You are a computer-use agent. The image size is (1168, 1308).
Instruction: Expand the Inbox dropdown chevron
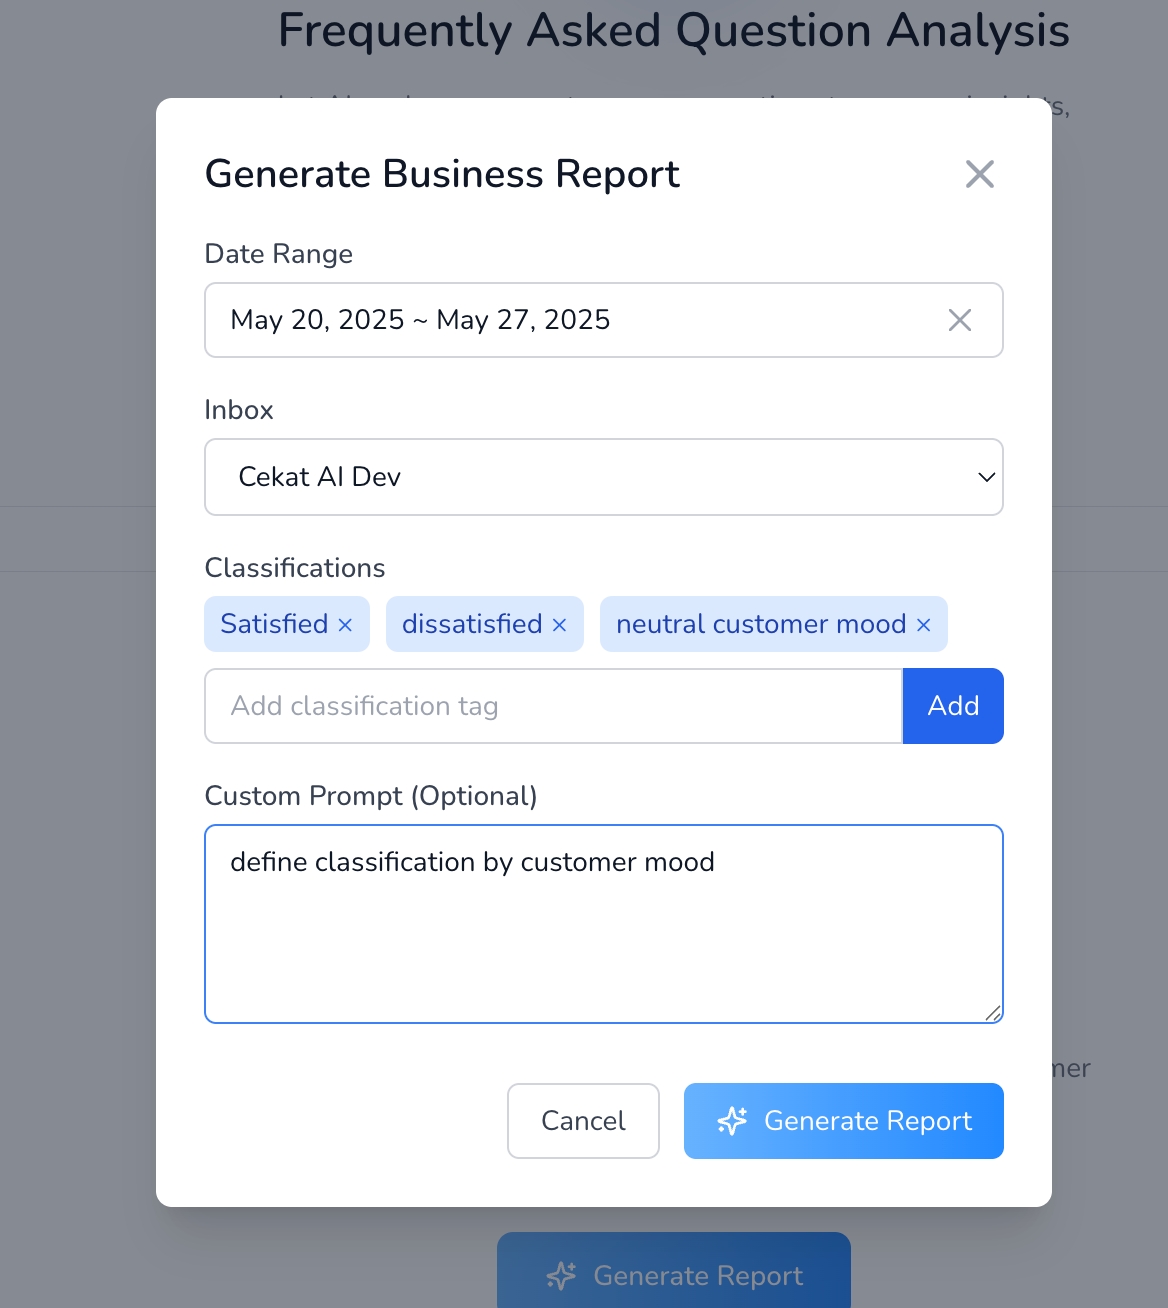pyautogui.click(x=986, y=477)
